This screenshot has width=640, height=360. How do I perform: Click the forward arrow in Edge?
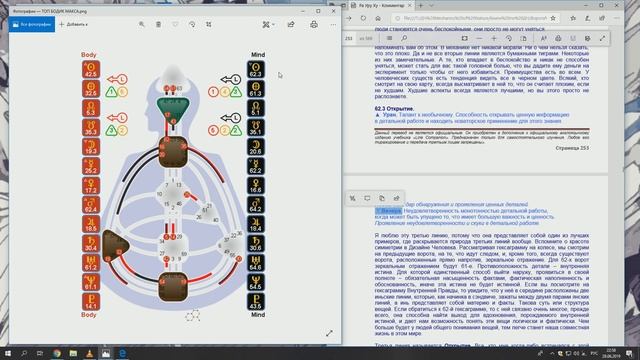[x=349, y=18]
